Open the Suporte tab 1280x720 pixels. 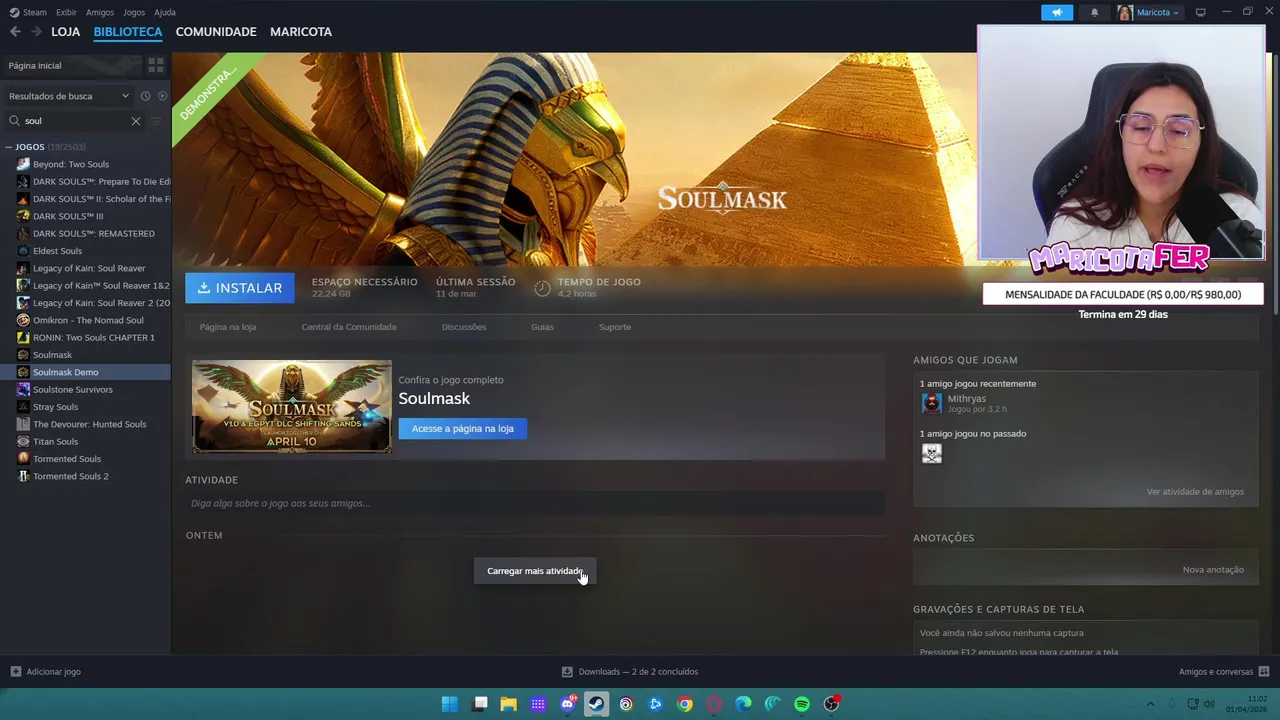615,327
